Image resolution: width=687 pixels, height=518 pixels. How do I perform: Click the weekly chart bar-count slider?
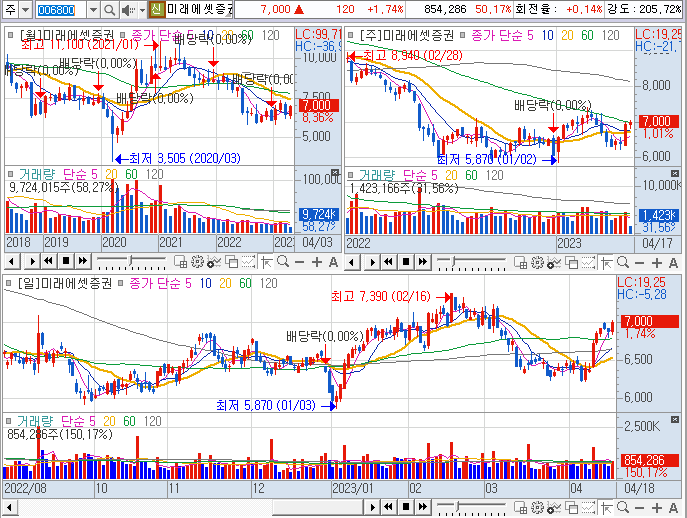pos(471,262)
